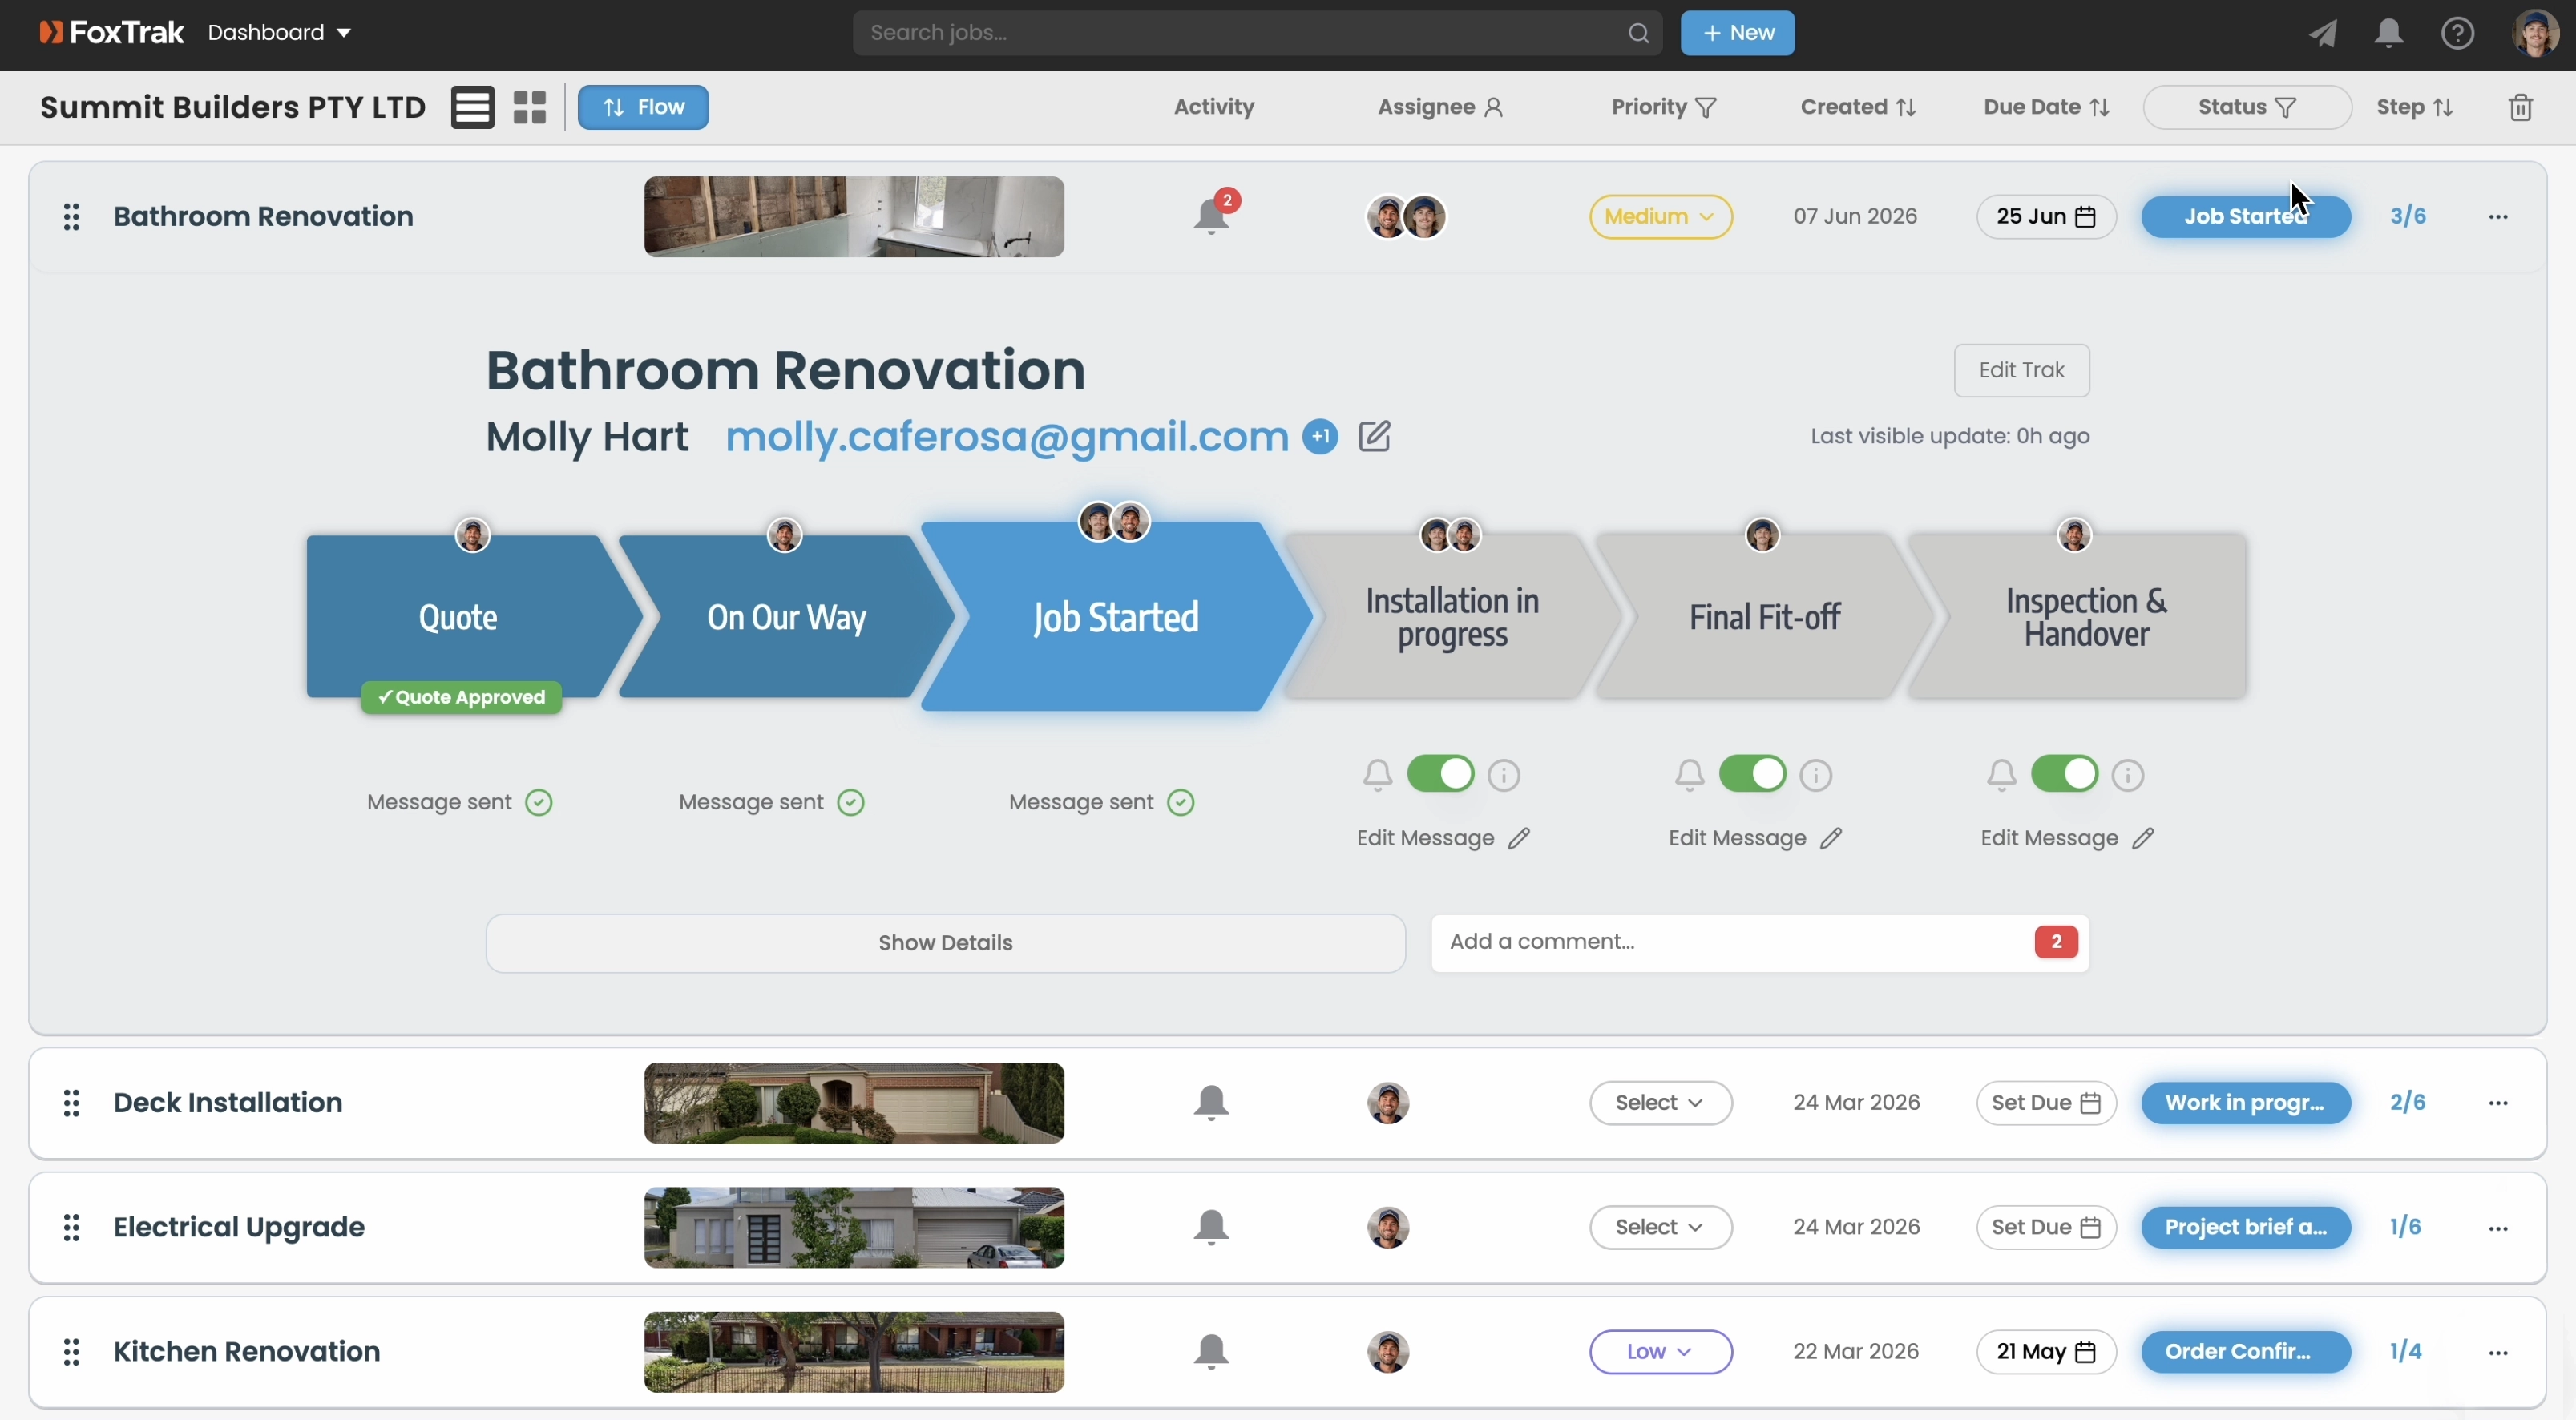Click Job Started status pill

click(x=2245, y=216)
